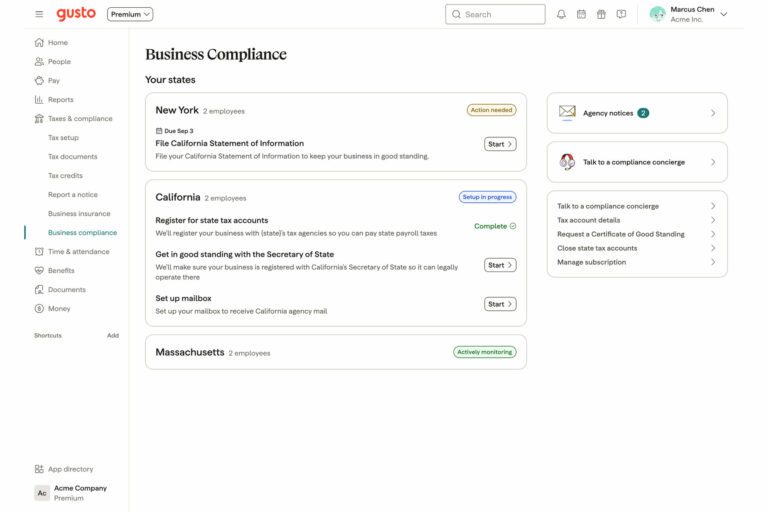Open Business insurance in sidebar
The width and height of the screenshot is (768, 512).
pyautogui.click(x=79, y=214)
